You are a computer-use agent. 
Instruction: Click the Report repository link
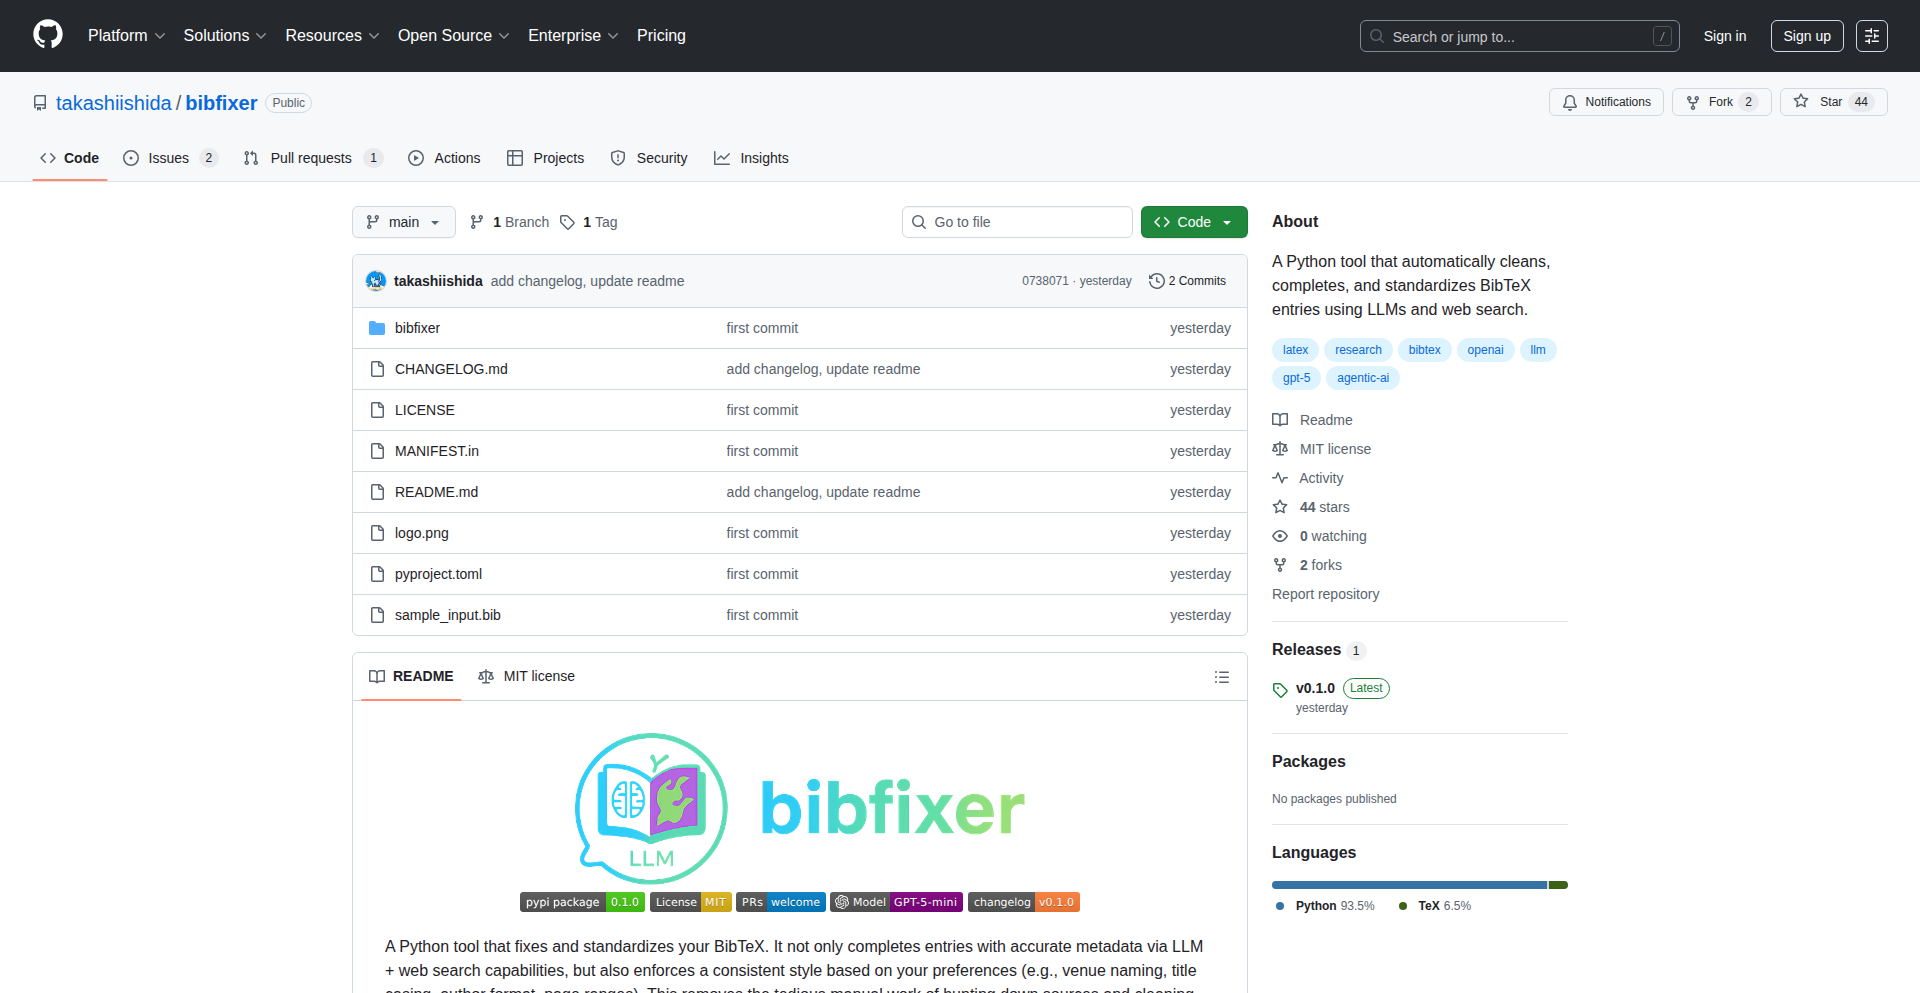[1325, 594]
